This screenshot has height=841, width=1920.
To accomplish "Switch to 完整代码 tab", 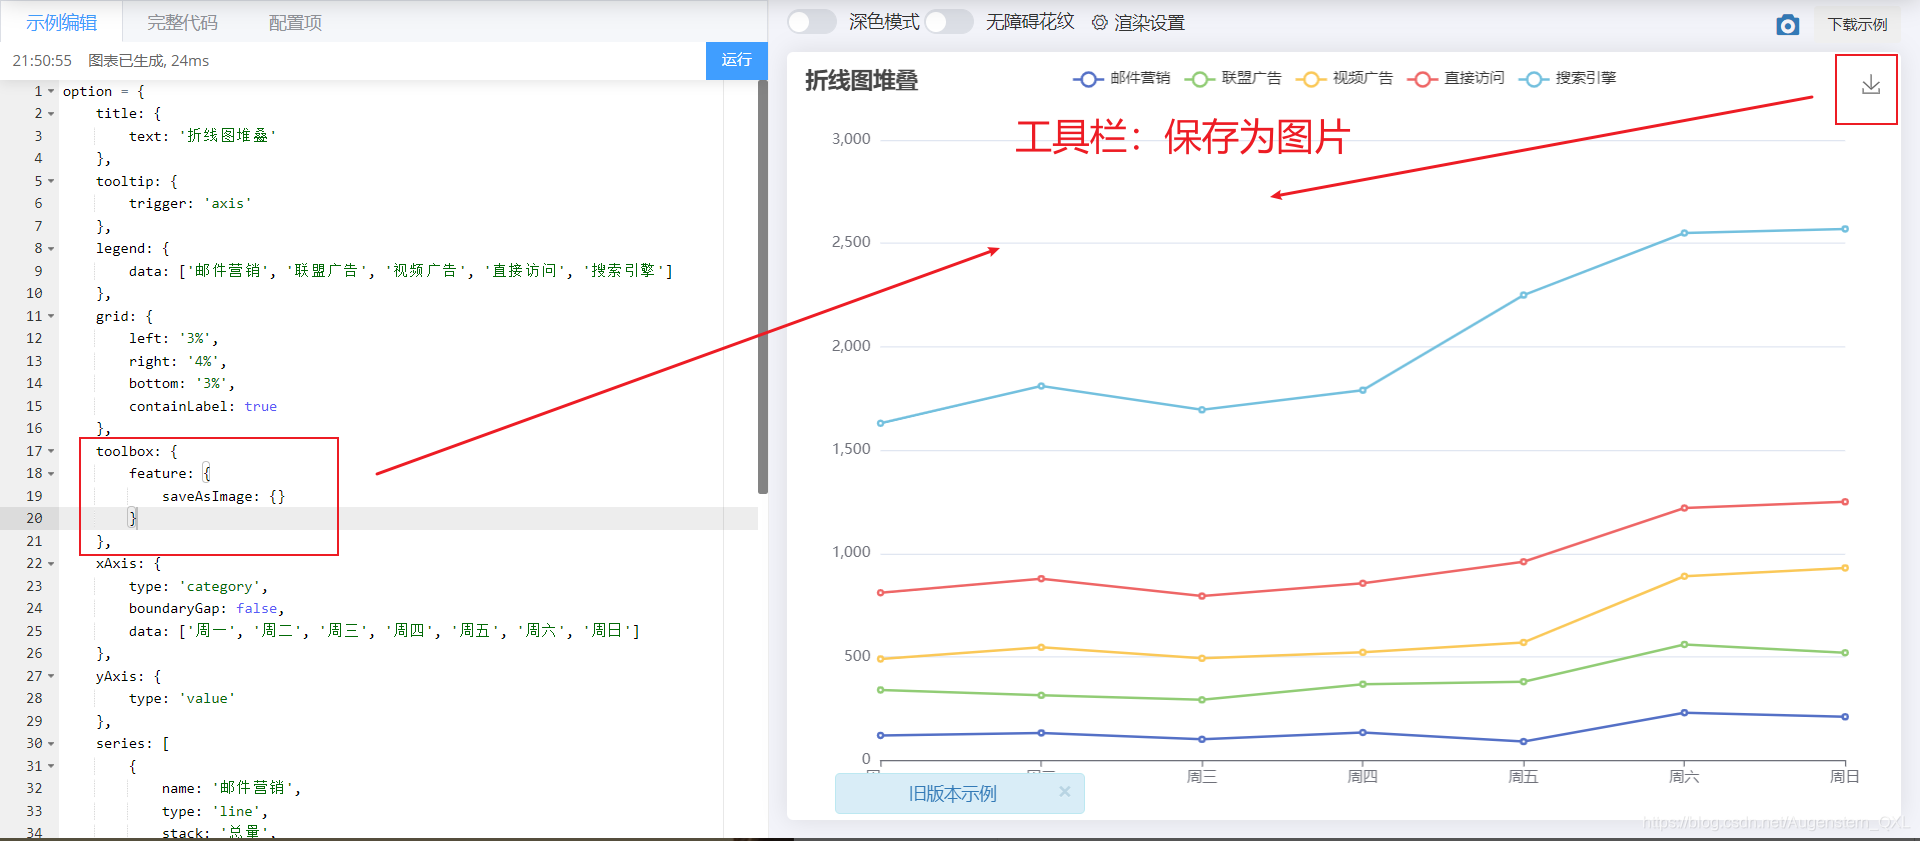I will [182, 22].
